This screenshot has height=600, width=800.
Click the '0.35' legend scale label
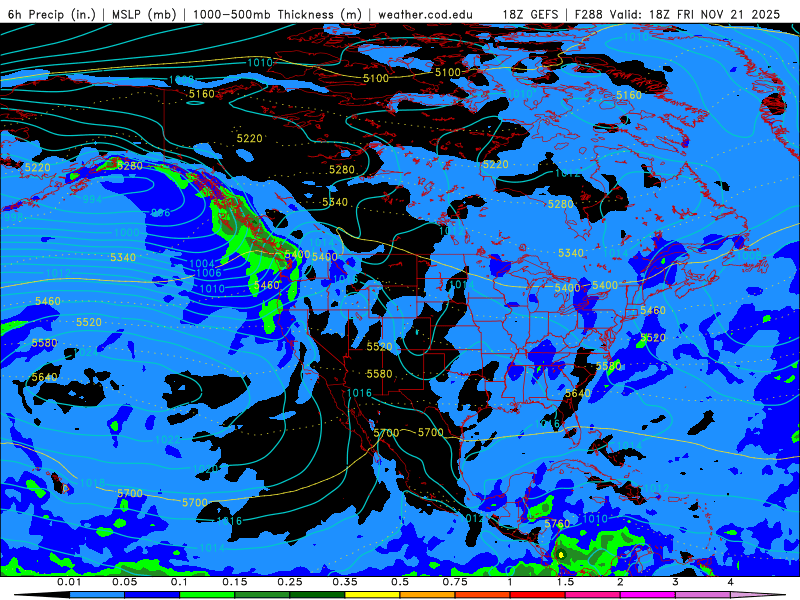click(x=345, y=582)
